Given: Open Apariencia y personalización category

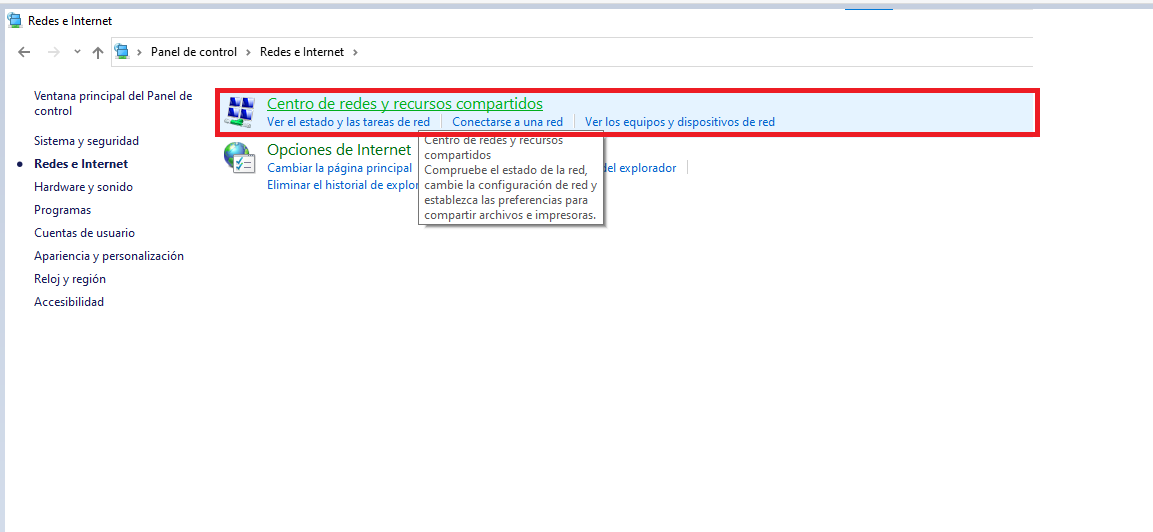Looking at the screenshot, I should click(x=109, y=256).
